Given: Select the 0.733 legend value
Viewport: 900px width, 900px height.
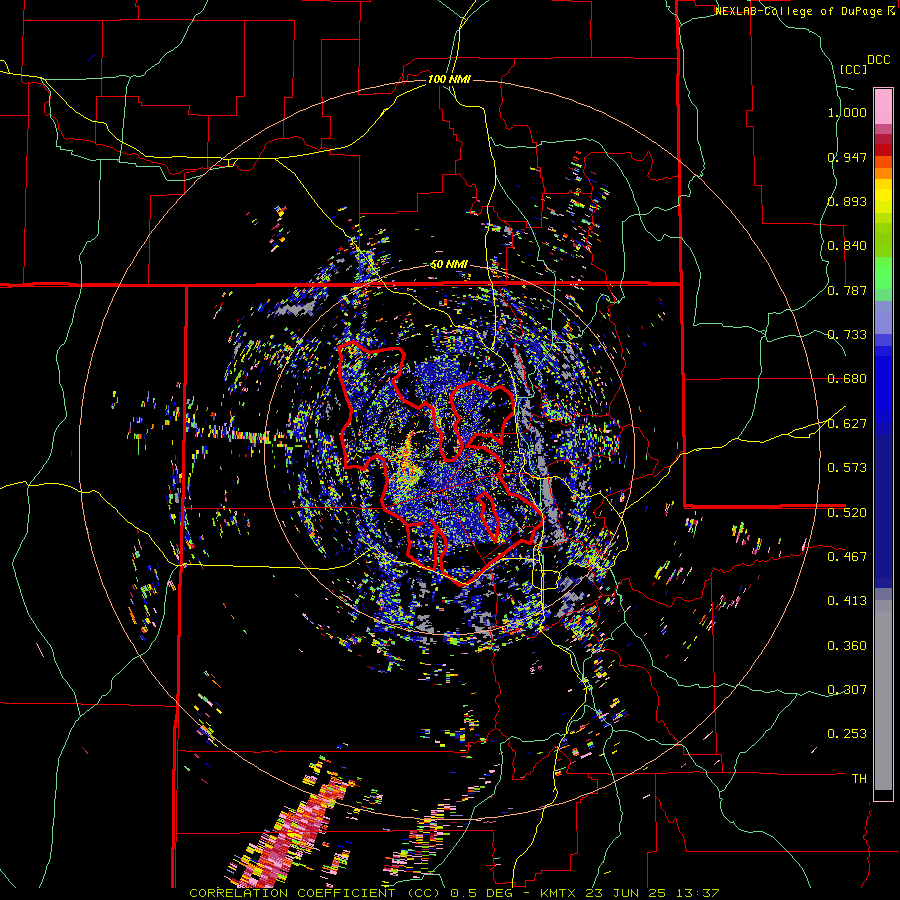Looking at the screenshot, I should 847,335.
